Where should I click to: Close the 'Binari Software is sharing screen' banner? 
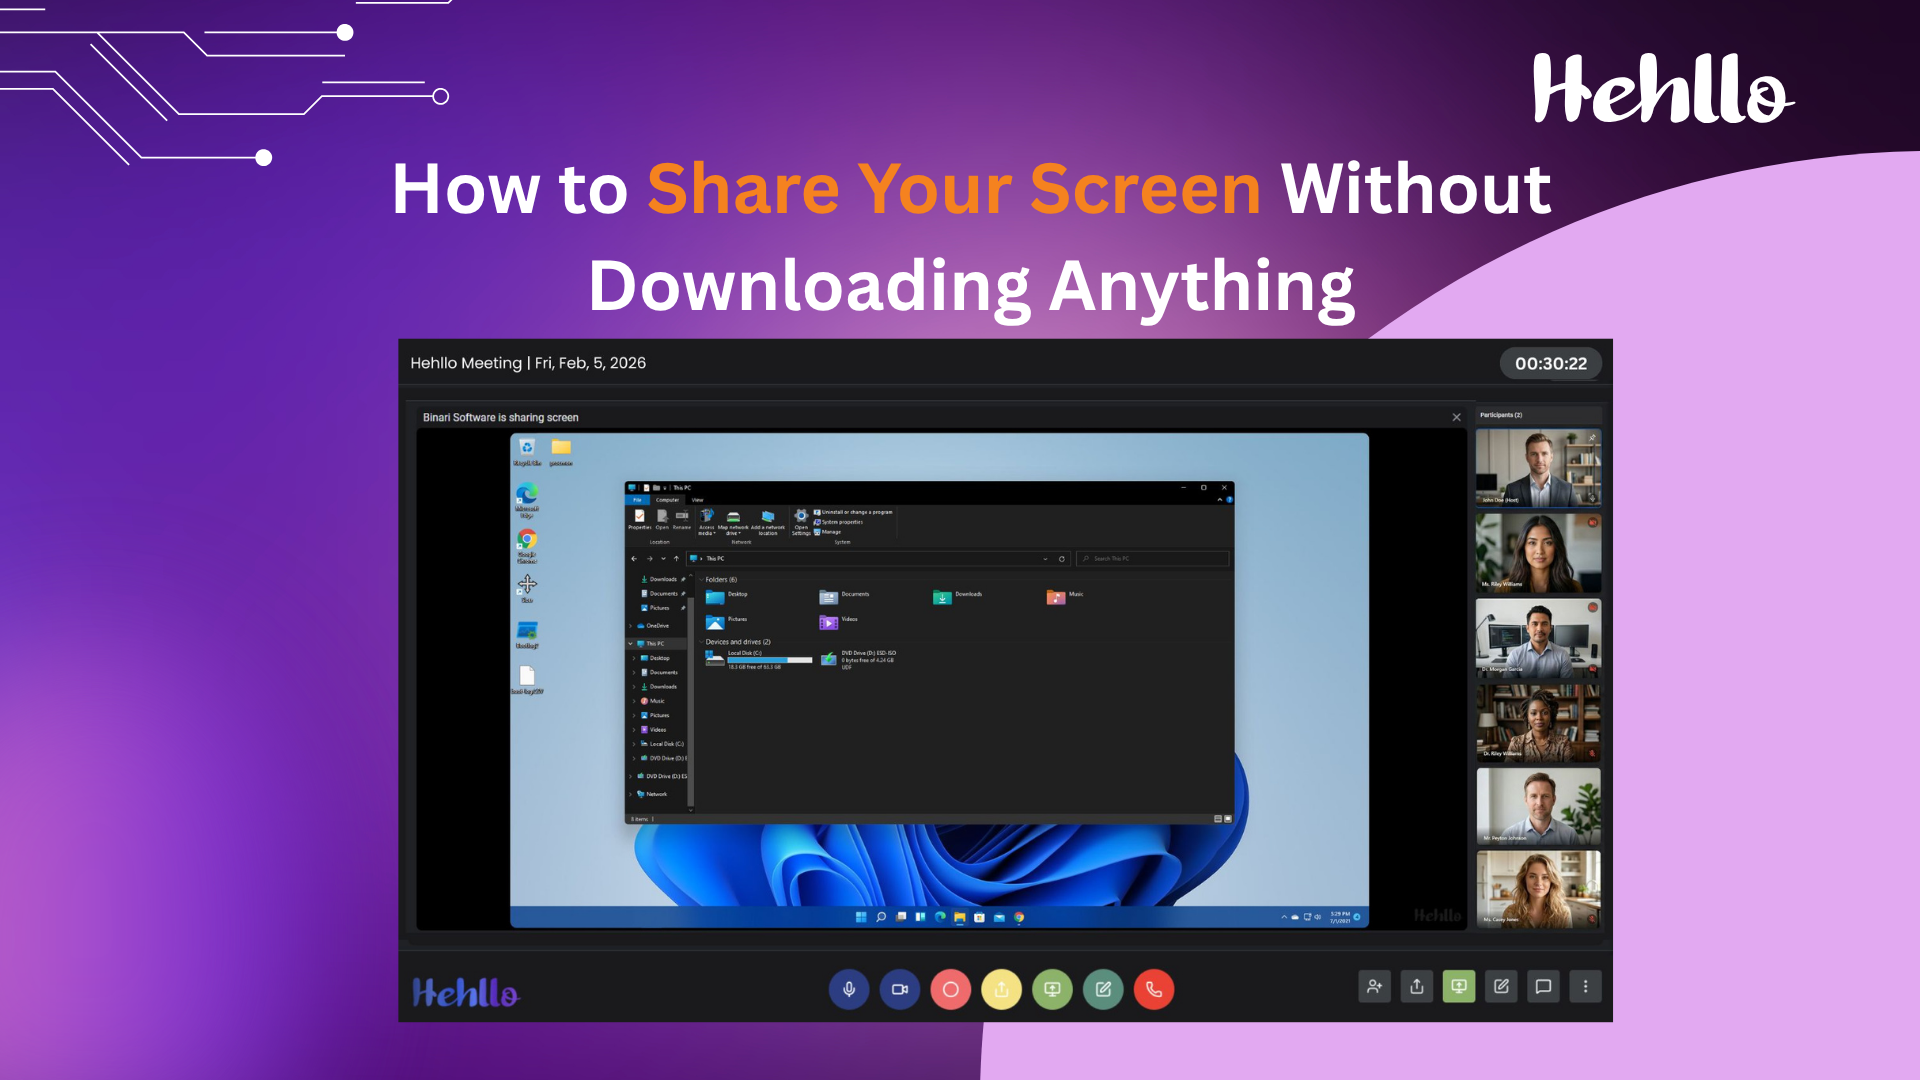coord(1456,417)
